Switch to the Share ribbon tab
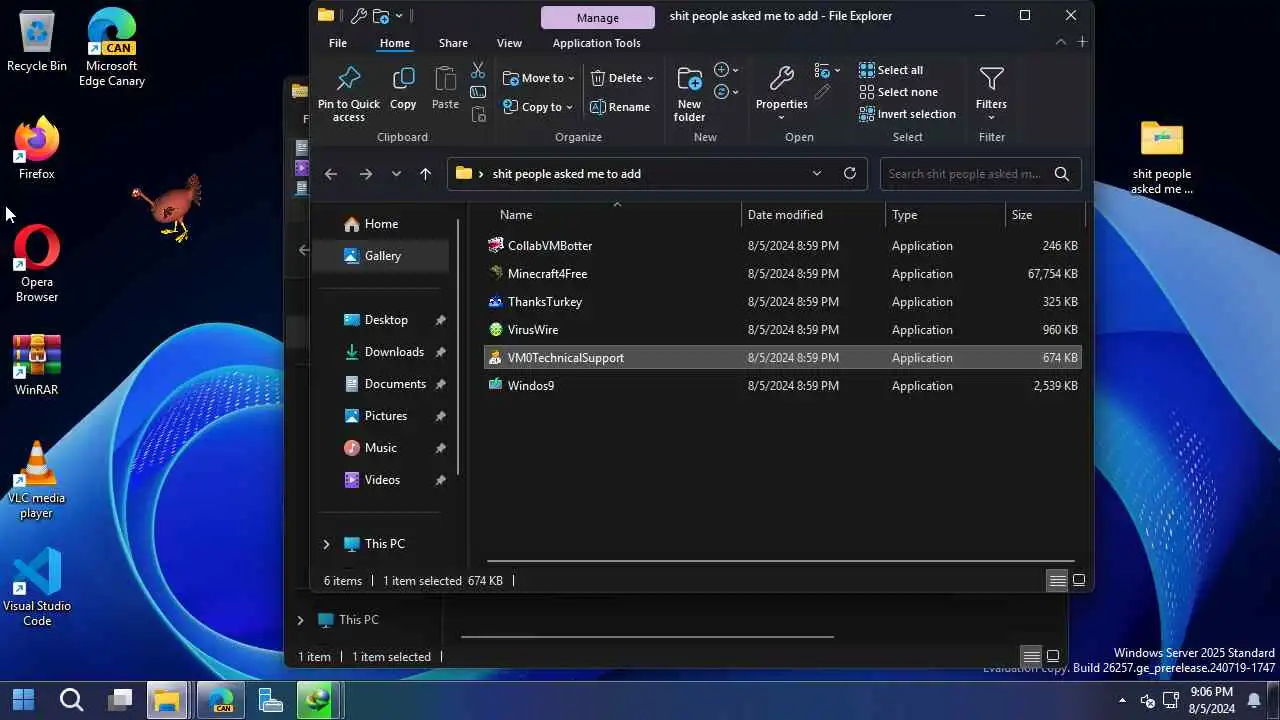Viewport: 1280px width, 720px height. [453, 43]
